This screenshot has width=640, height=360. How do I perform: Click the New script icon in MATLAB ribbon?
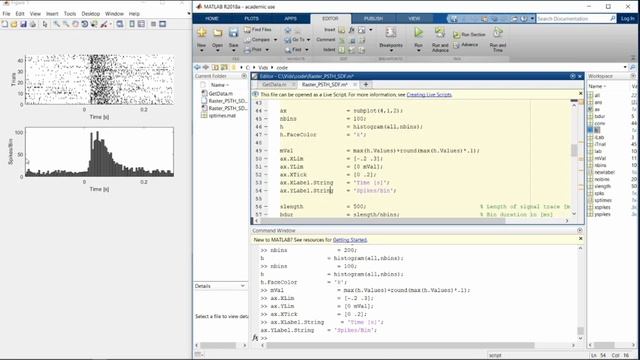coord(202,33)
